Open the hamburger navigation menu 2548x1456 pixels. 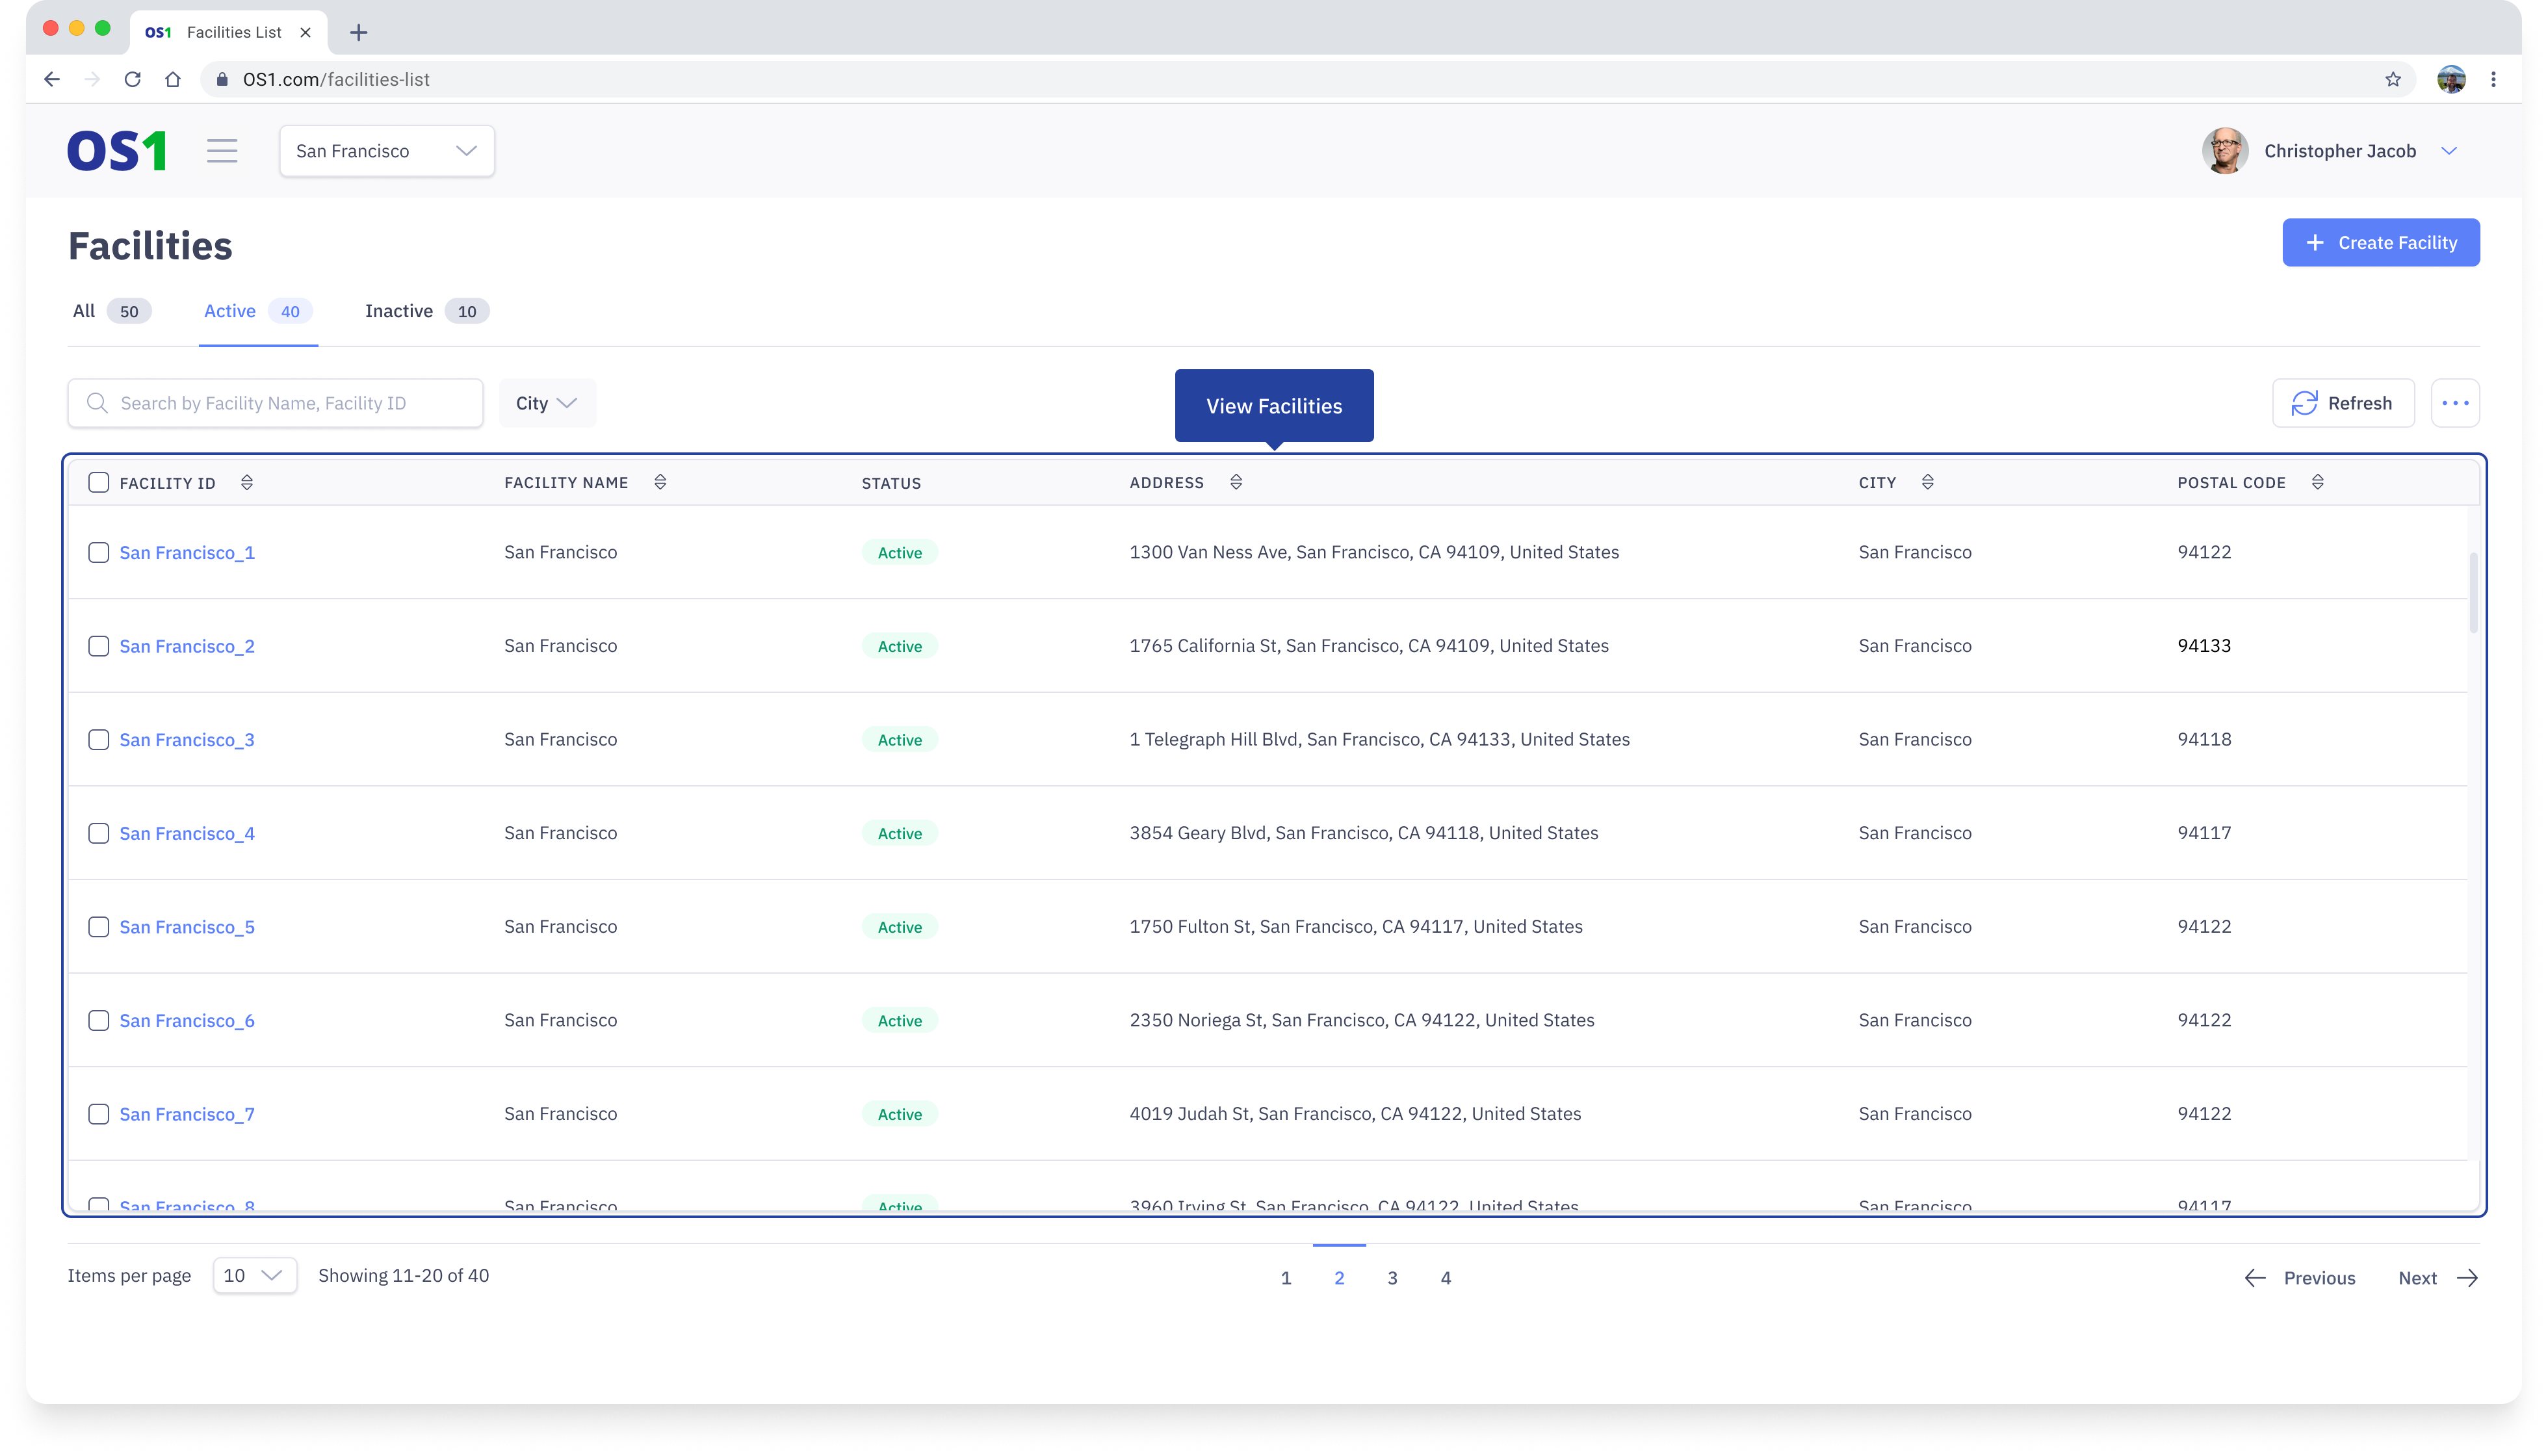222,151
